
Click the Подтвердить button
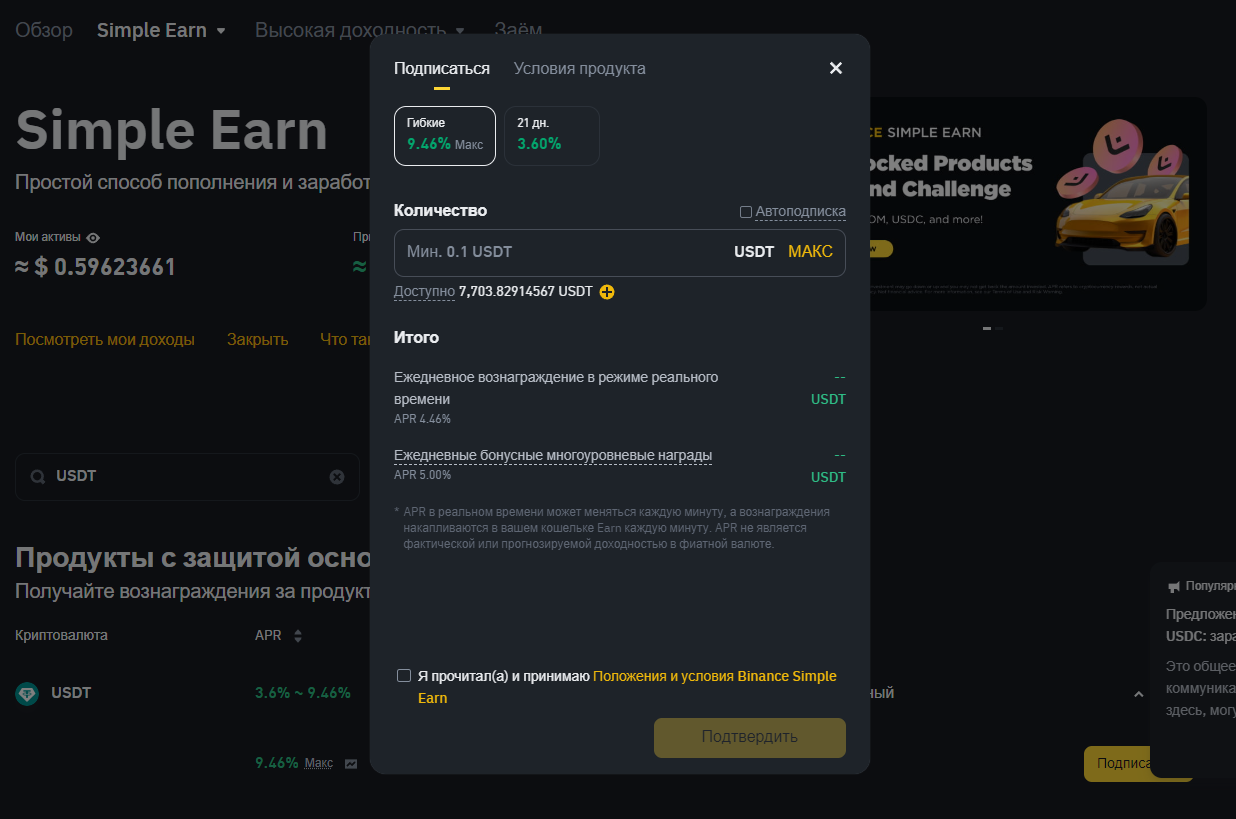tap(750, 737)
